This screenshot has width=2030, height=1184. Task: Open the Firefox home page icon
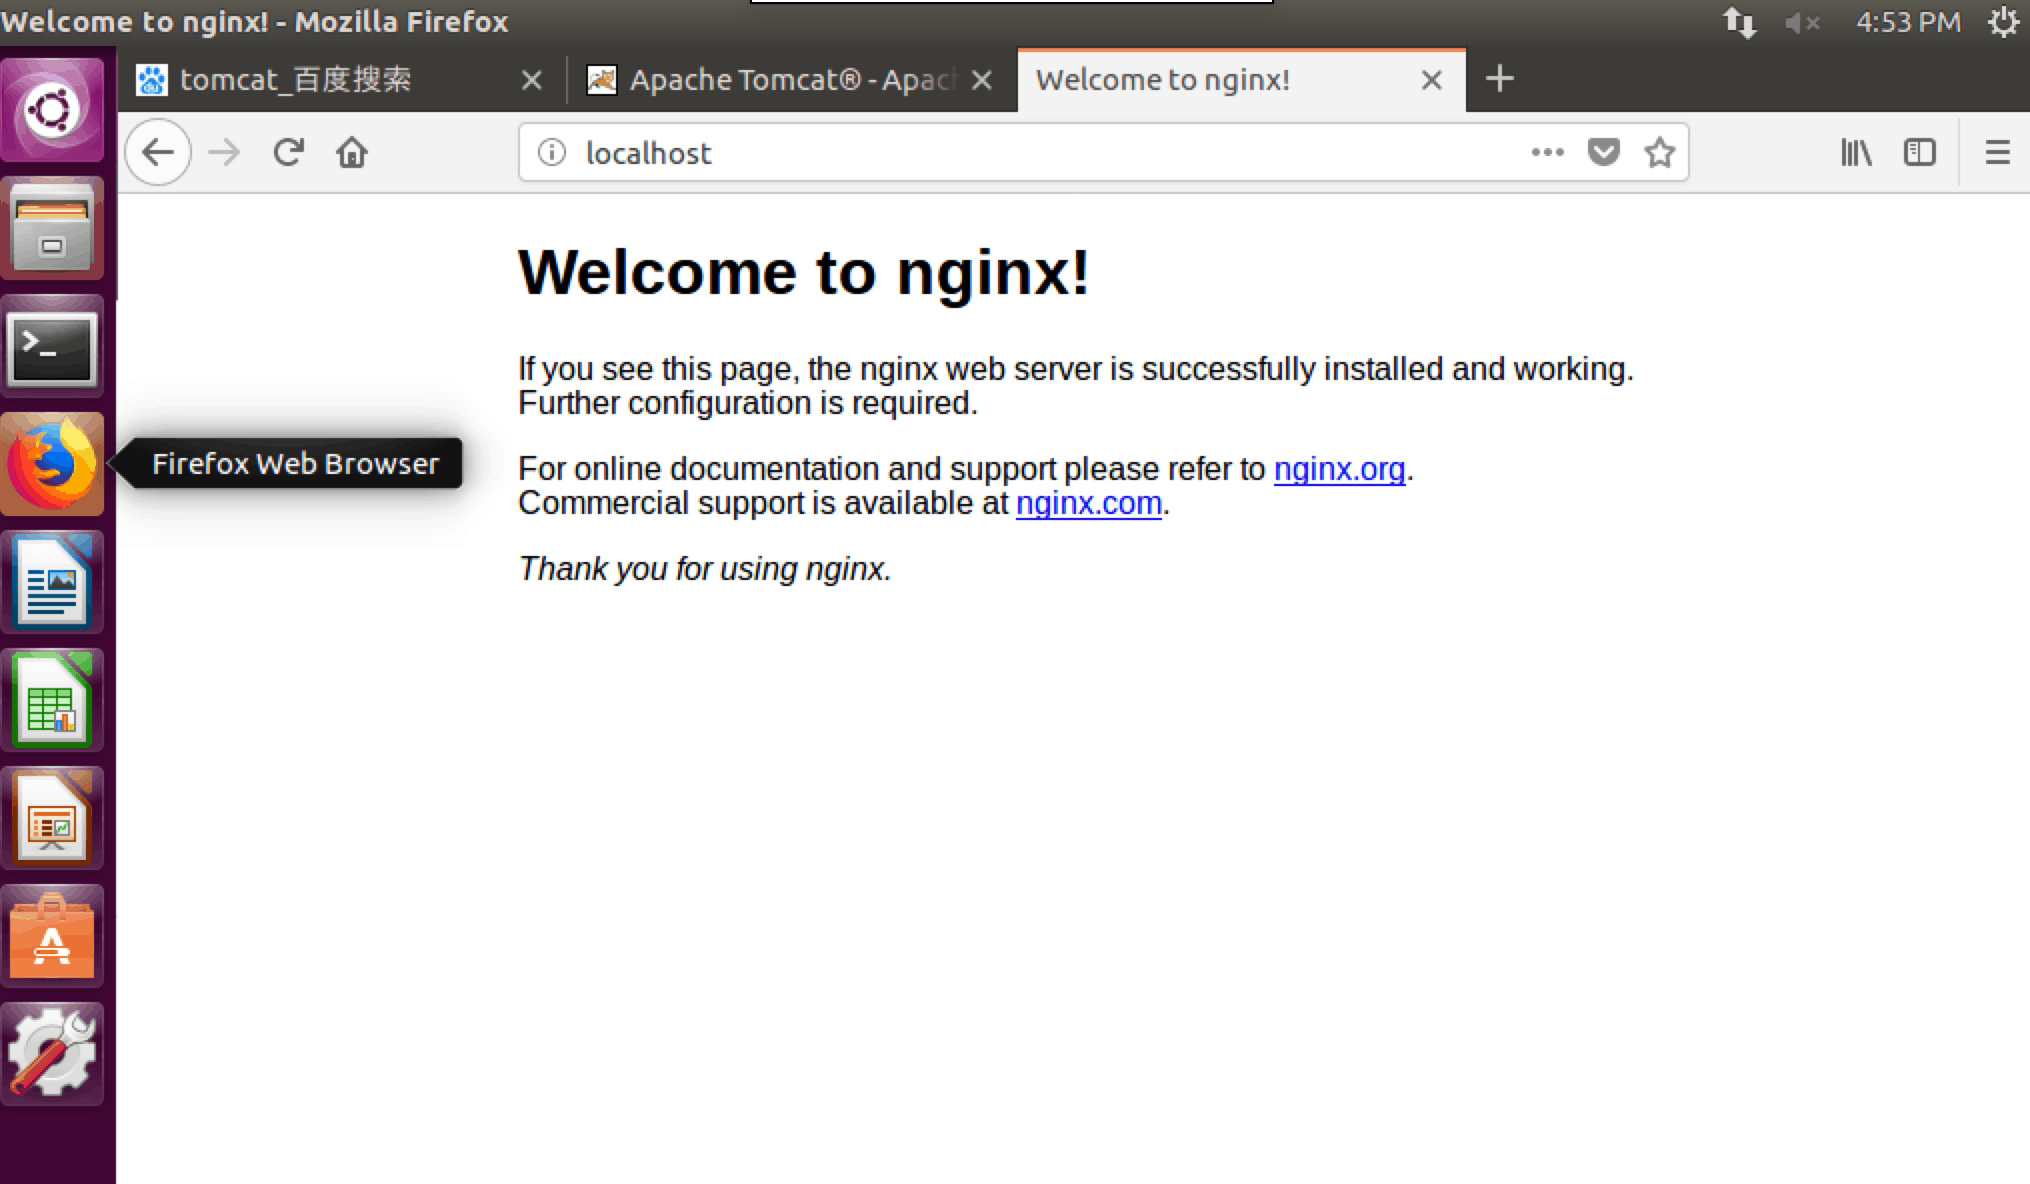coord(352,152)
